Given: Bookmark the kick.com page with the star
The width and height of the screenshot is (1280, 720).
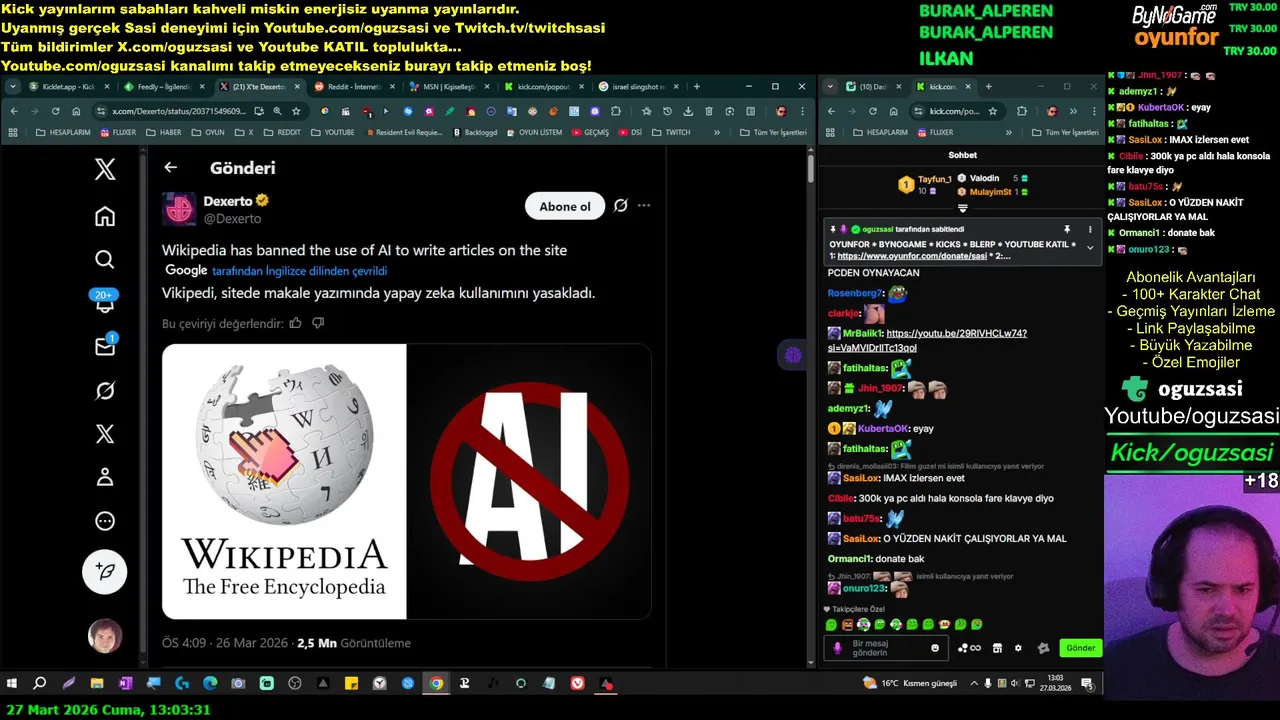Looking at the screenshot, I should tap(992, 111).
